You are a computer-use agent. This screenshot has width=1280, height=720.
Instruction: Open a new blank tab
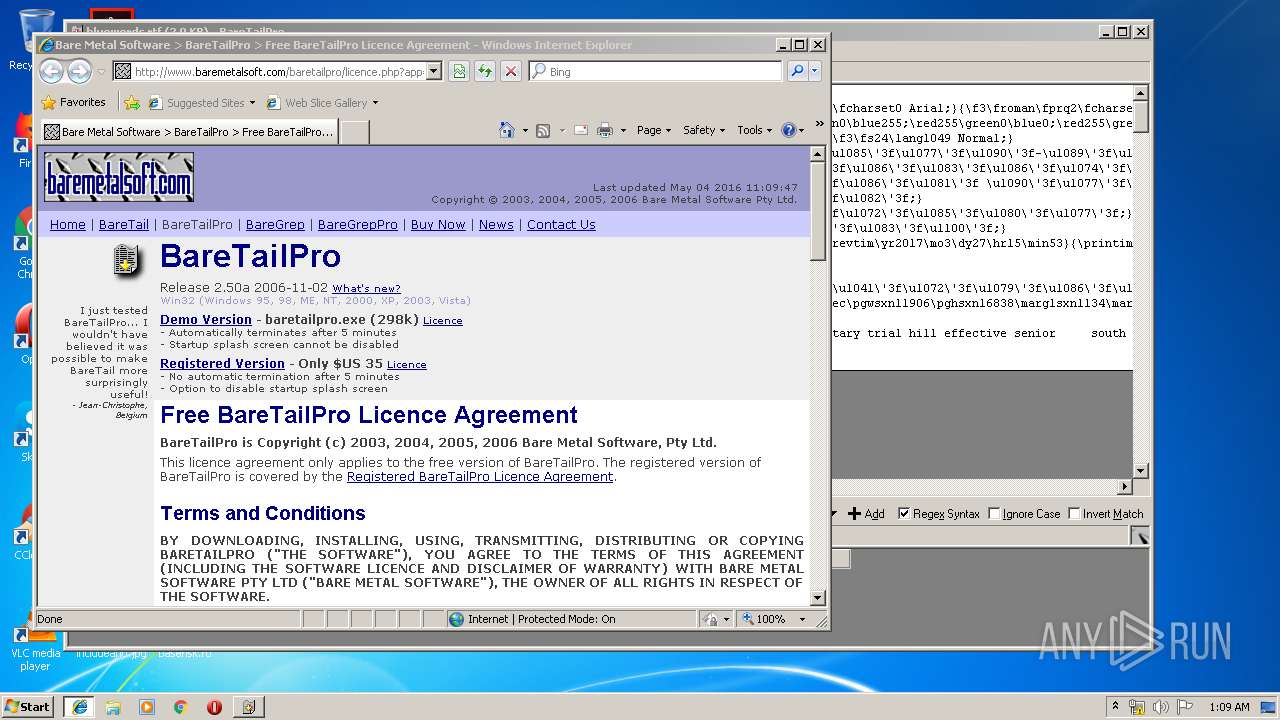coord(354,131)
